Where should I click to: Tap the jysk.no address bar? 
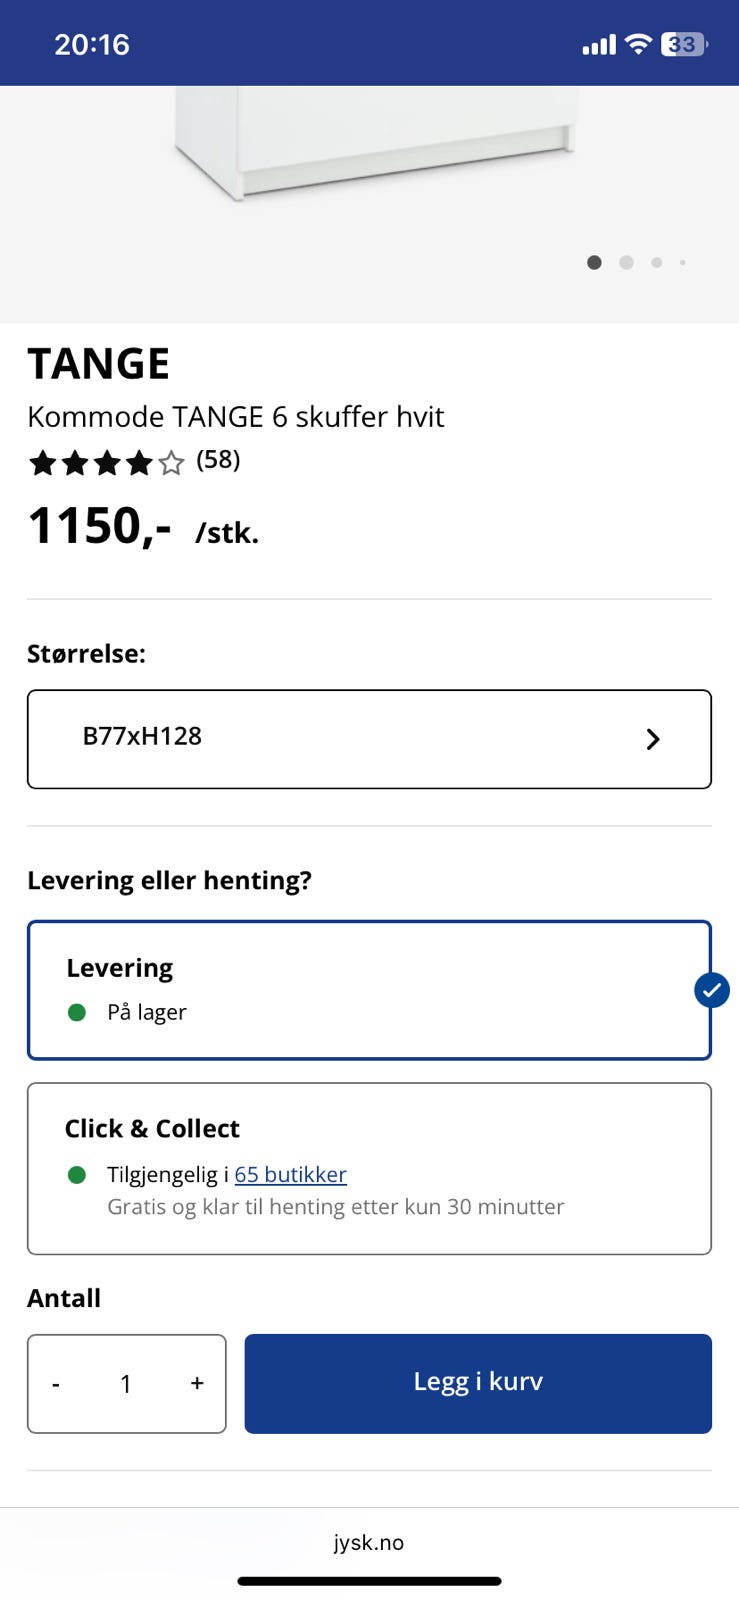coord(369,1542)
